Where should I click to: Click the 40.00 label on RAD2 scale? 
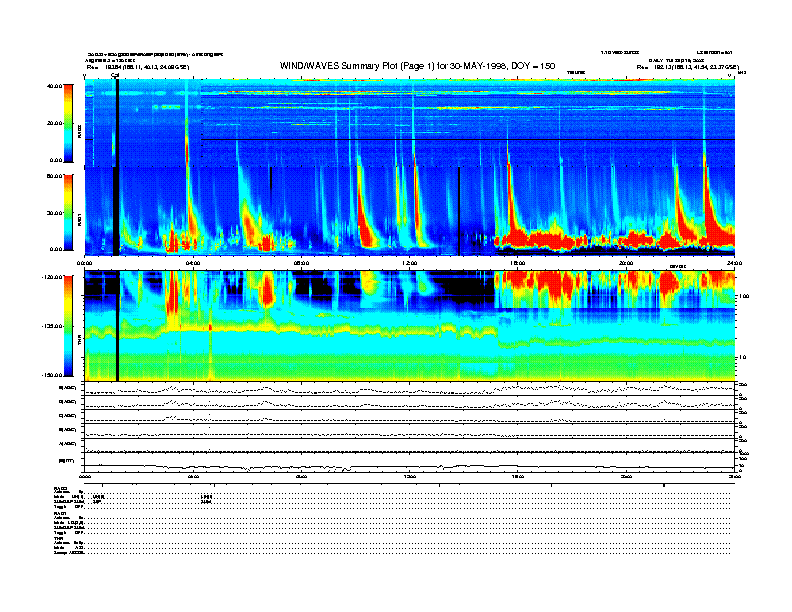(x=54, y=86)
